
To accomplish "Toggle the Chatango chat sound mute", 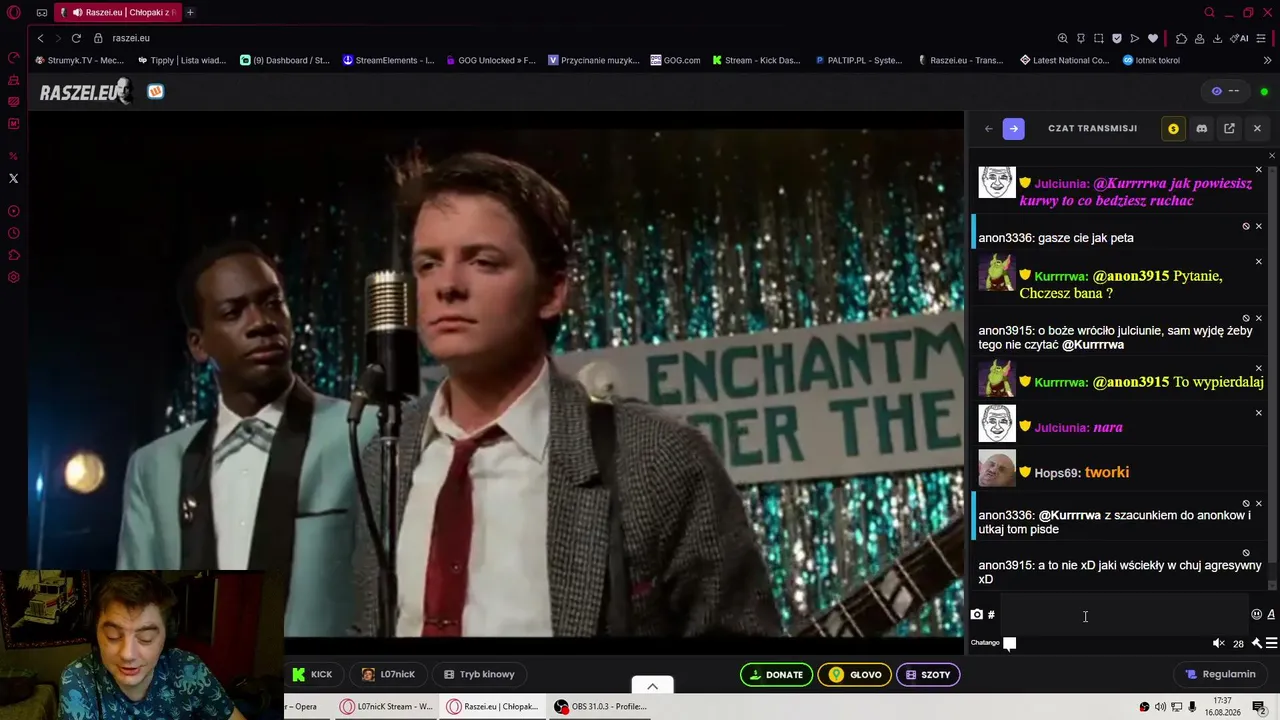I will [x=1218, y=643].
